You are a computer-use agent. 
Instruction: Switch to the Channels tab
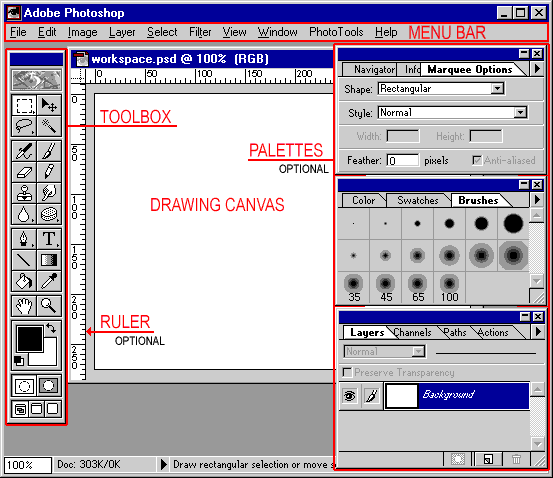point(412,332)
